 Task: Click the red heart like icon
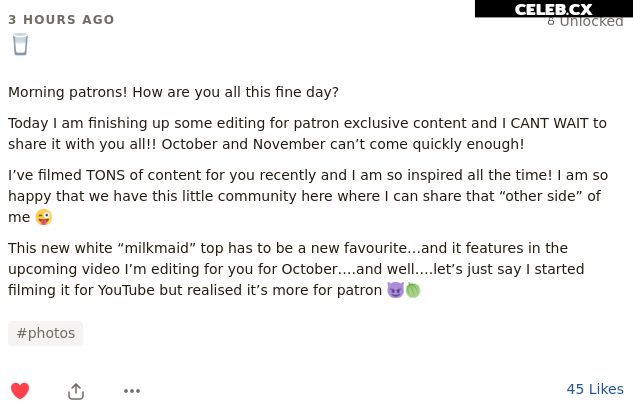(20, 391)
